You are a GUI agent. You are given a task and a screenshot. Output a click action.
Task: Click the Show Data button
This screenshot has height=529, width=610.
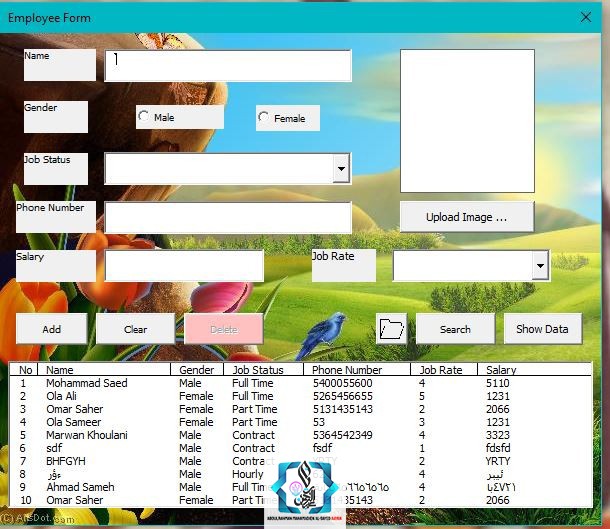542,329
